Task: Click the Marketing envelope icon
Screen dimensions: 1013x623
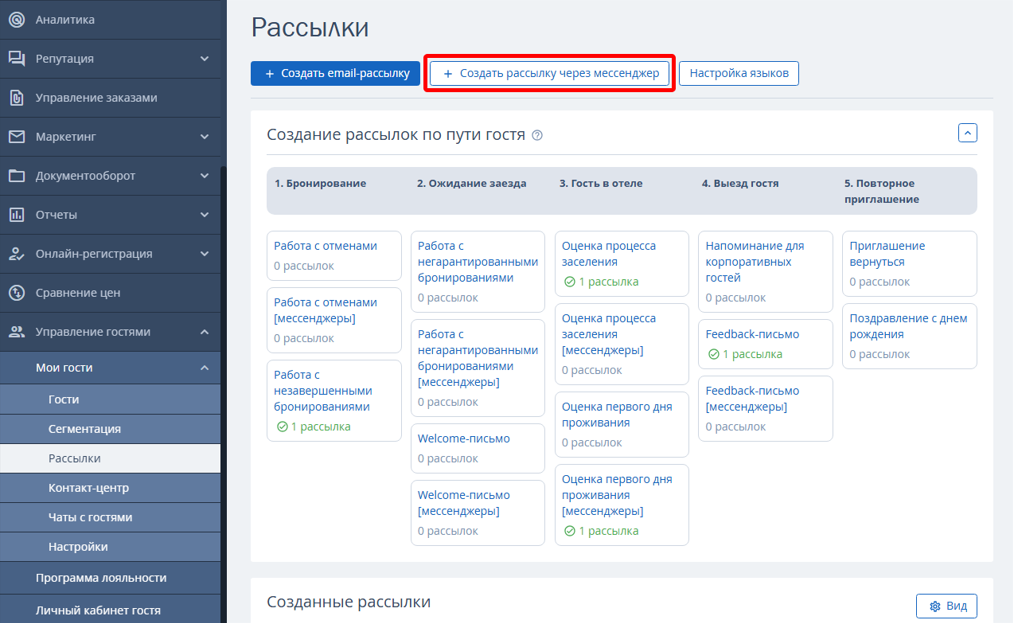Action: 16,137
